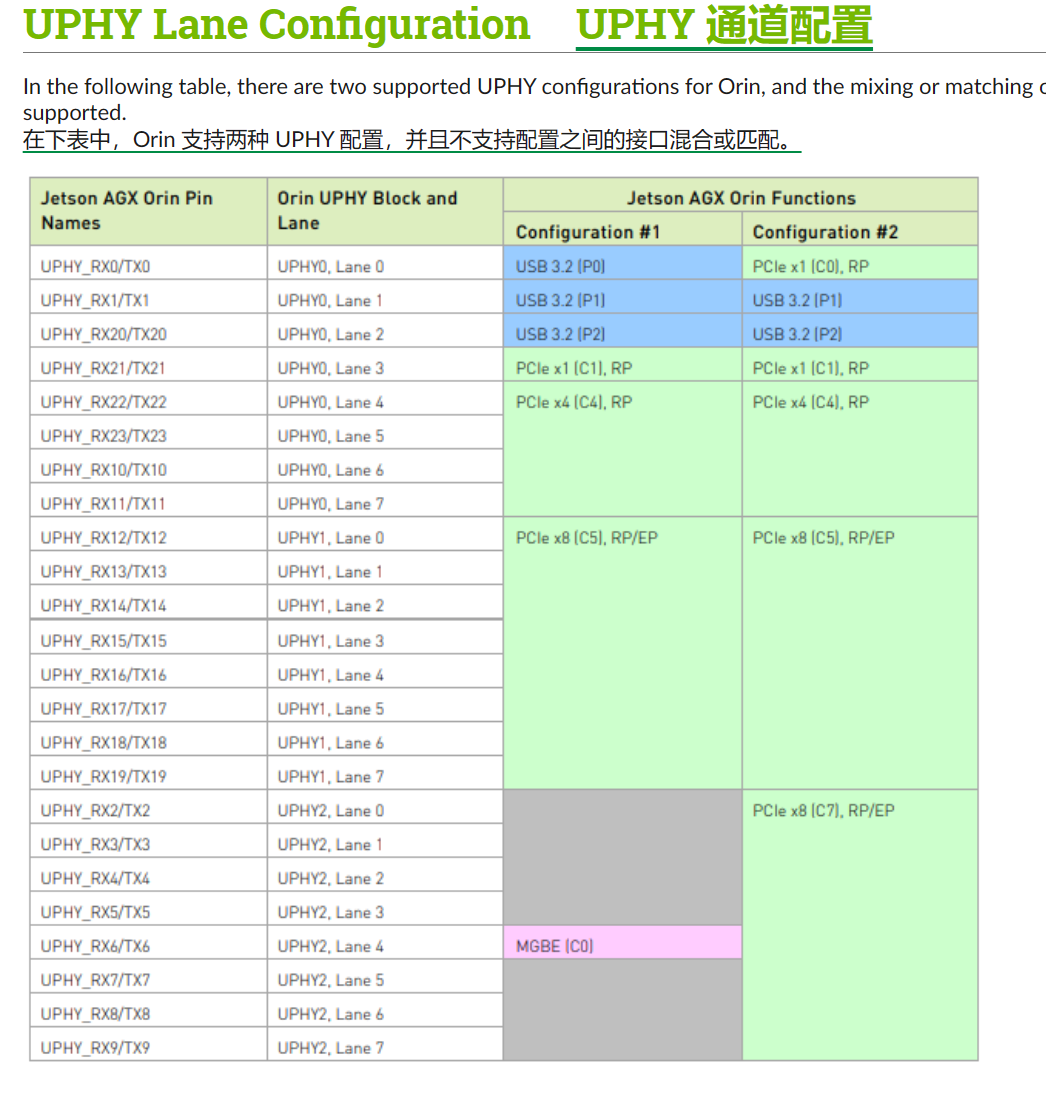
Task: Click the 'UPHY2, Lane 4' cell
Action: pyautogui.click(x=385, y=943)
